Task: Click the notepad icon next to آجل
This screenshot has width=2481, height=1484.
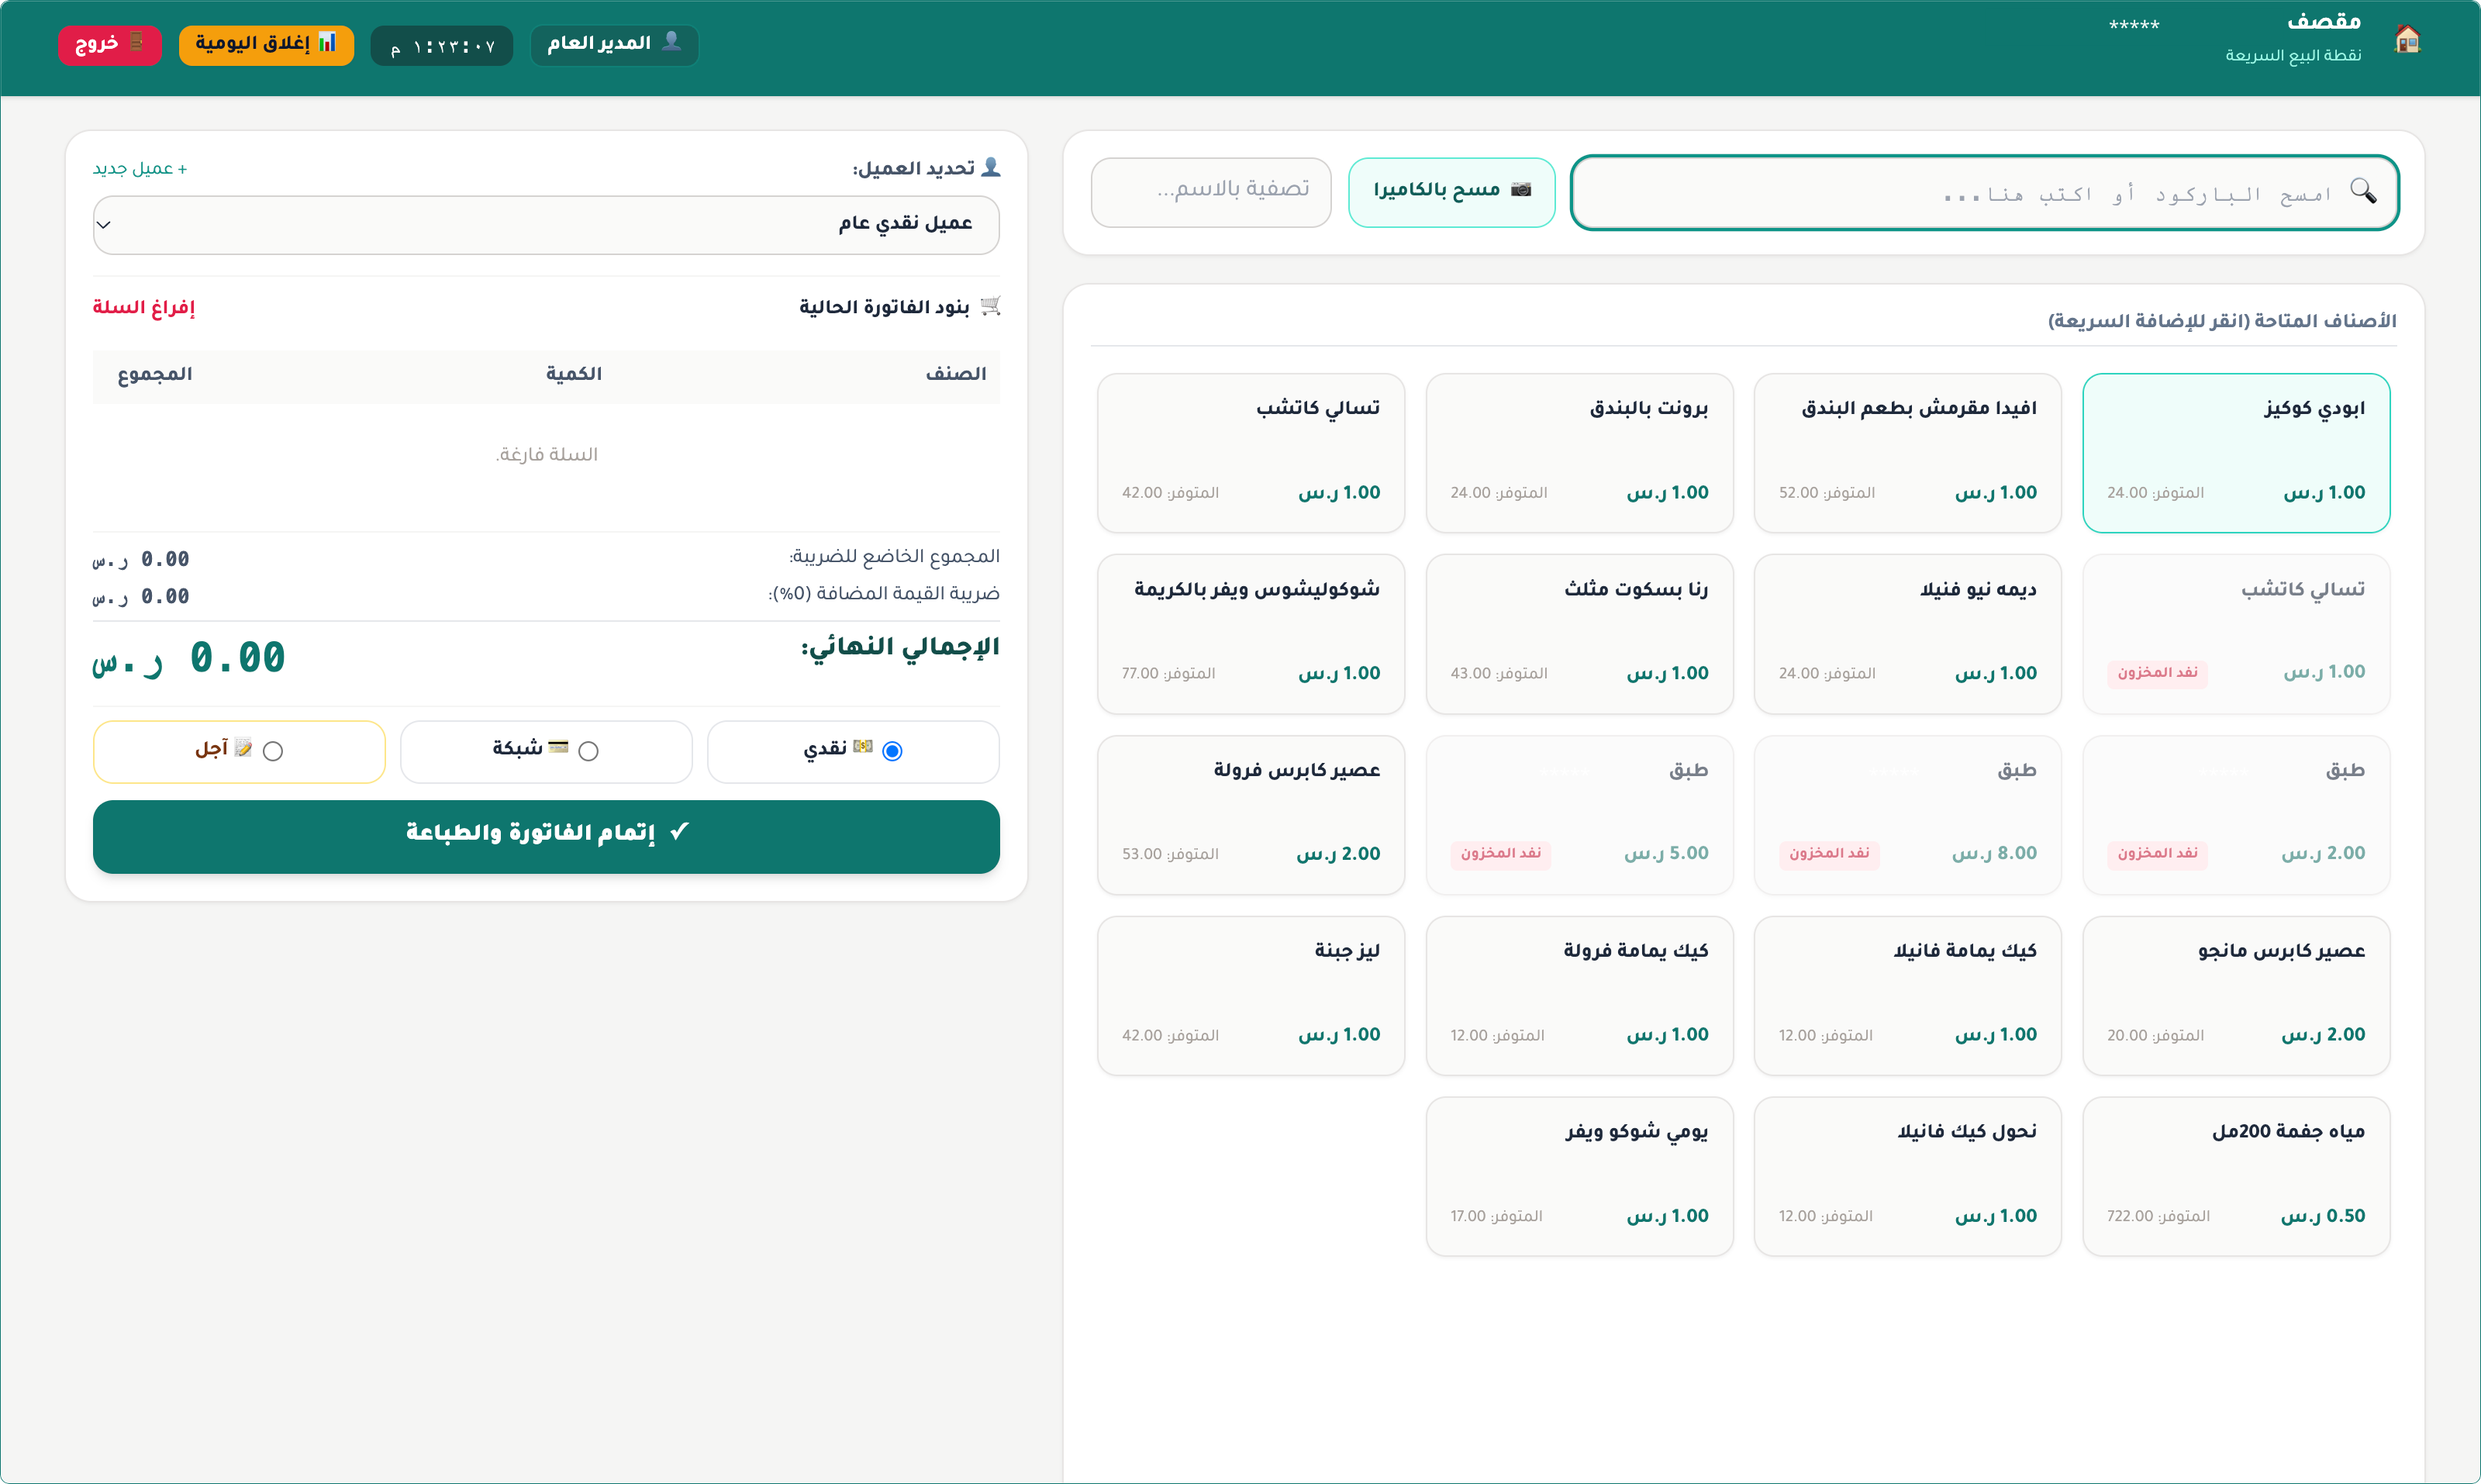Action: point(243,748)
